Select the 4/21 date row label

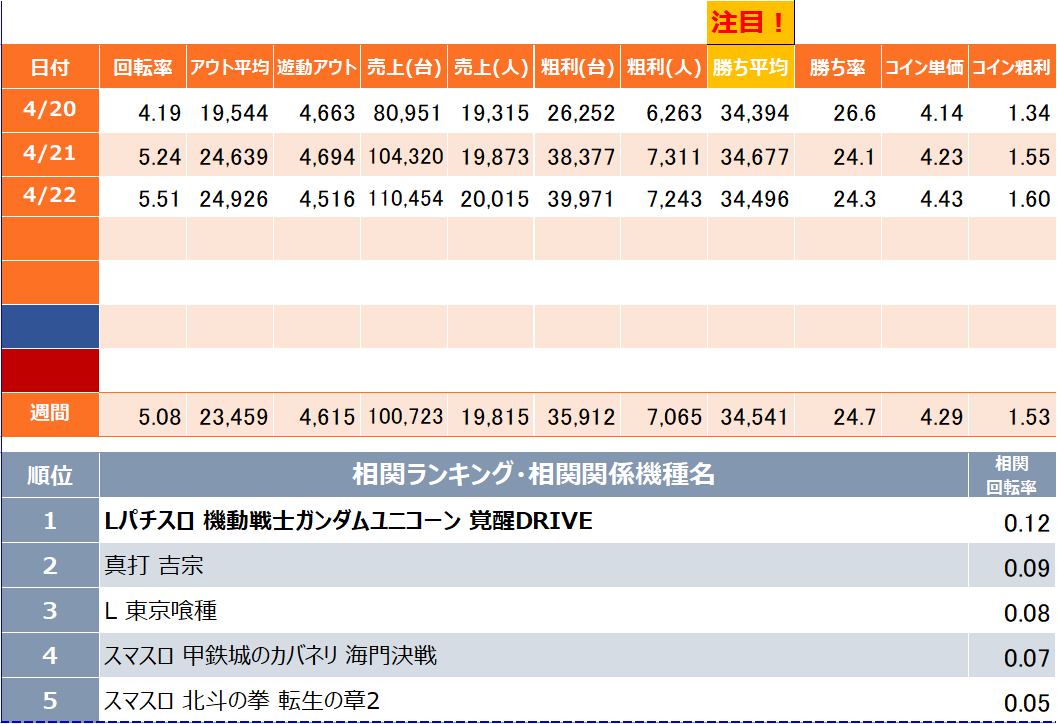pos(50,155)
